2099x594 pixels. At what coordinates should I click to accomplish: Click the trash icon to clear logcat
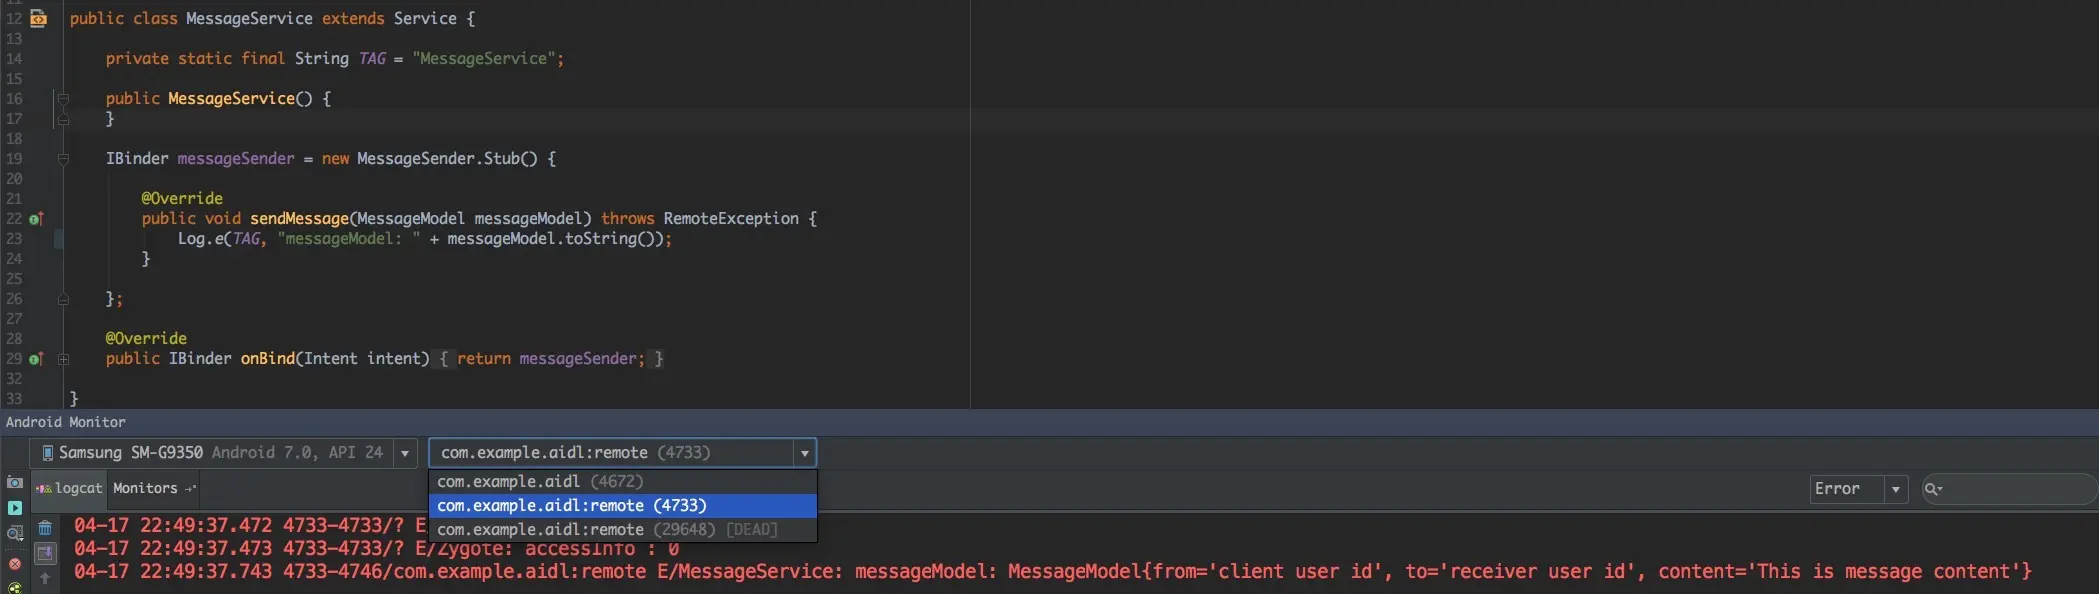click(x=45, y=528)
